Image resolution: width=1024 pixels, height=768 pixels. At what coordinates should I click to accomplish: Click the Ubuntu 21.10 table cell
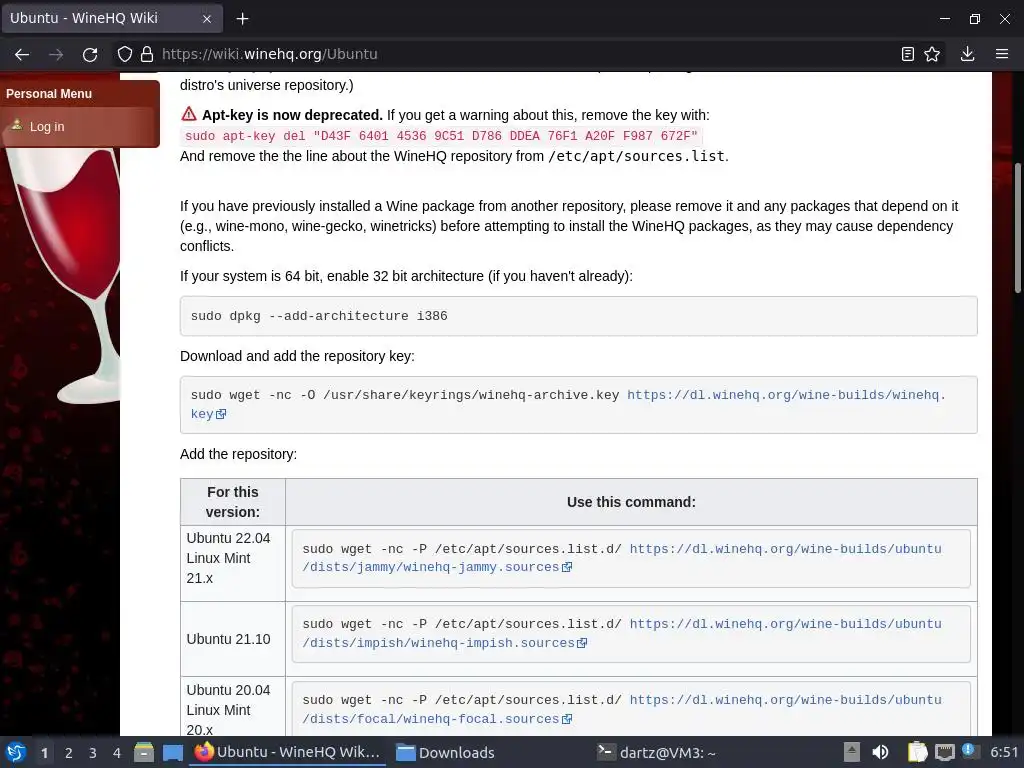pos(232,639)
